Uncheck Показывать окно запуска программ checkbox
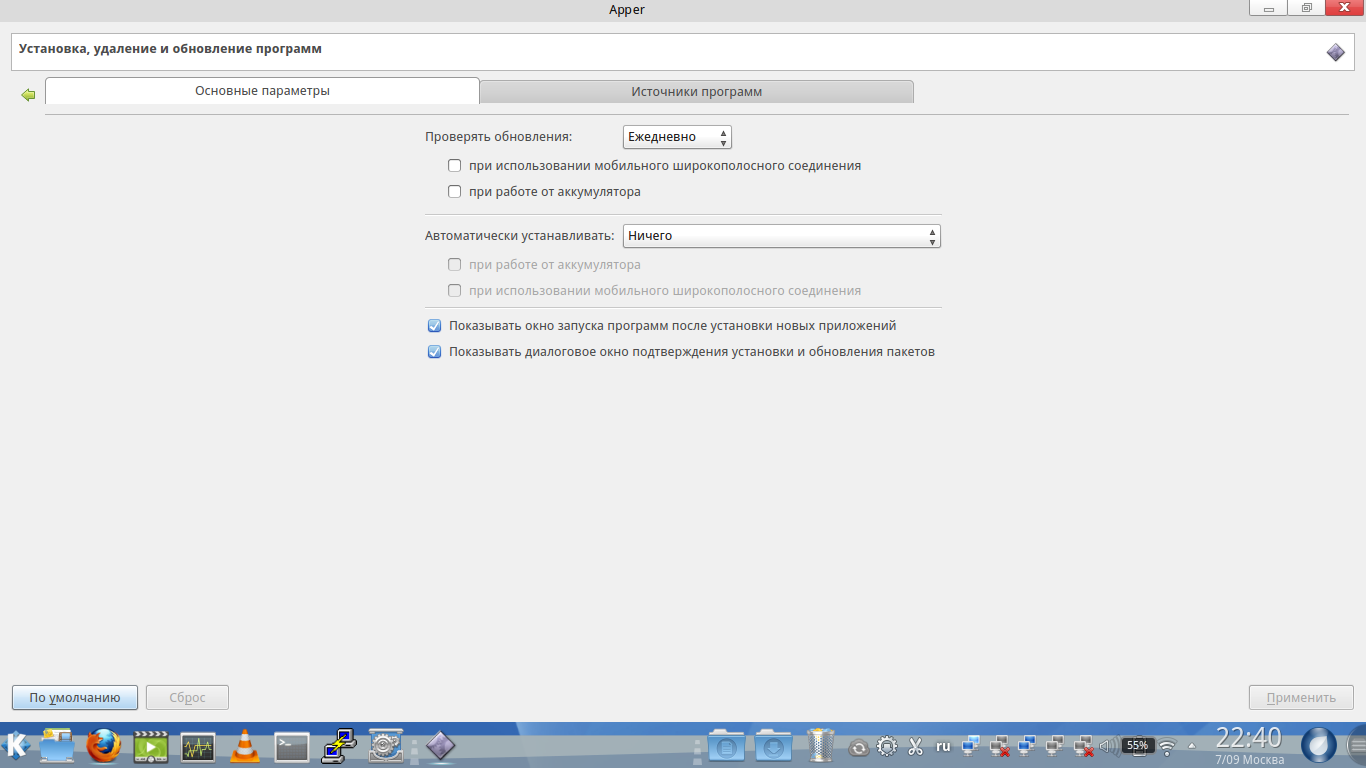 tap(434, 326)
